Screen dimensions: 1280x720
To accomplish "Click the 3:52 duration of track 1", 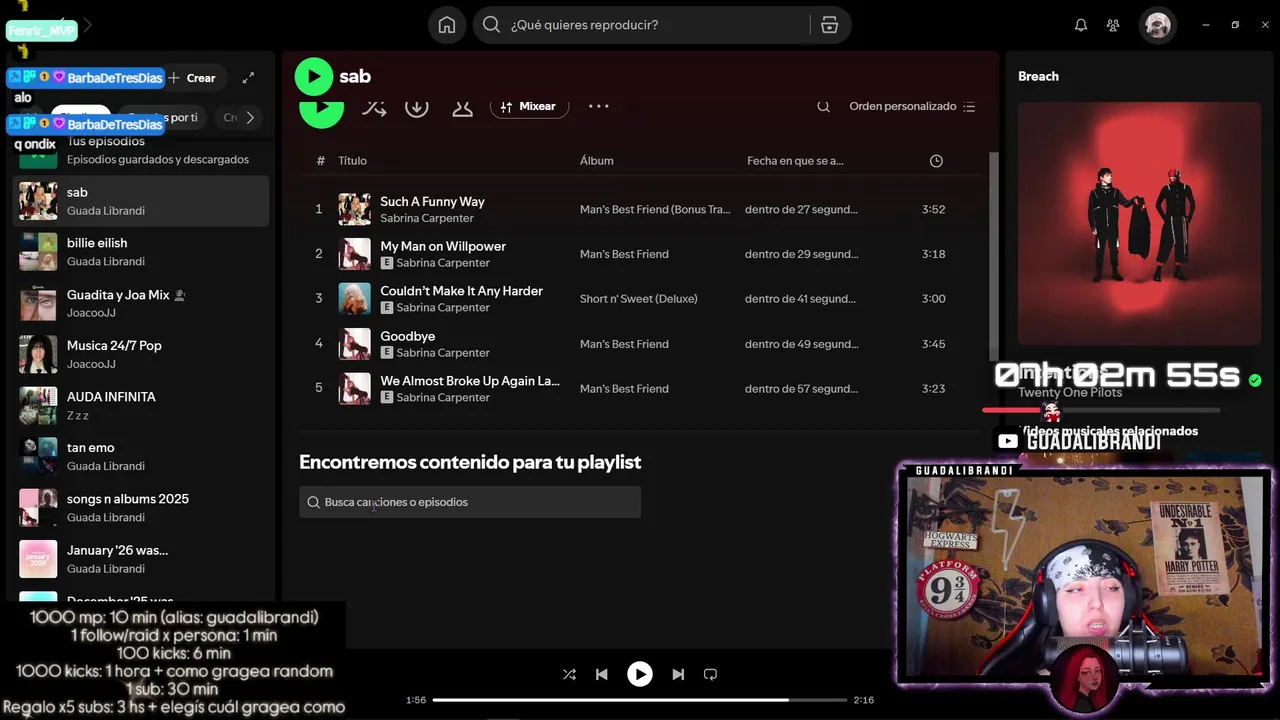I will coord(933,209).
